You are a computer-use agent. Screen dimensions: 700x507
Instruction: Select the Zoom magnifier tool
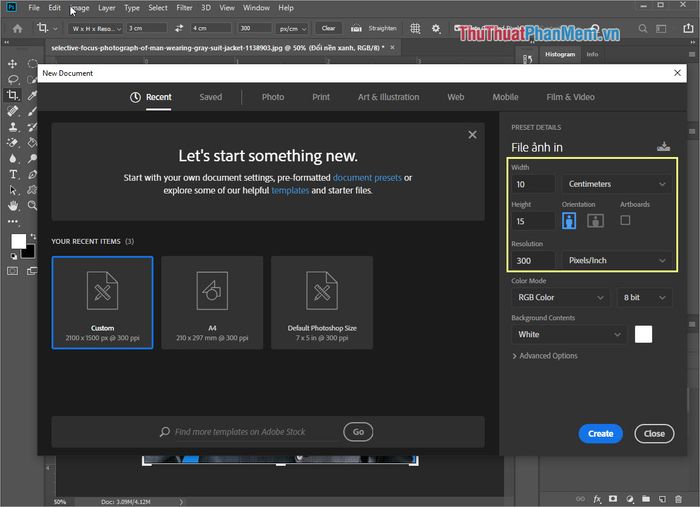point(32,206)
